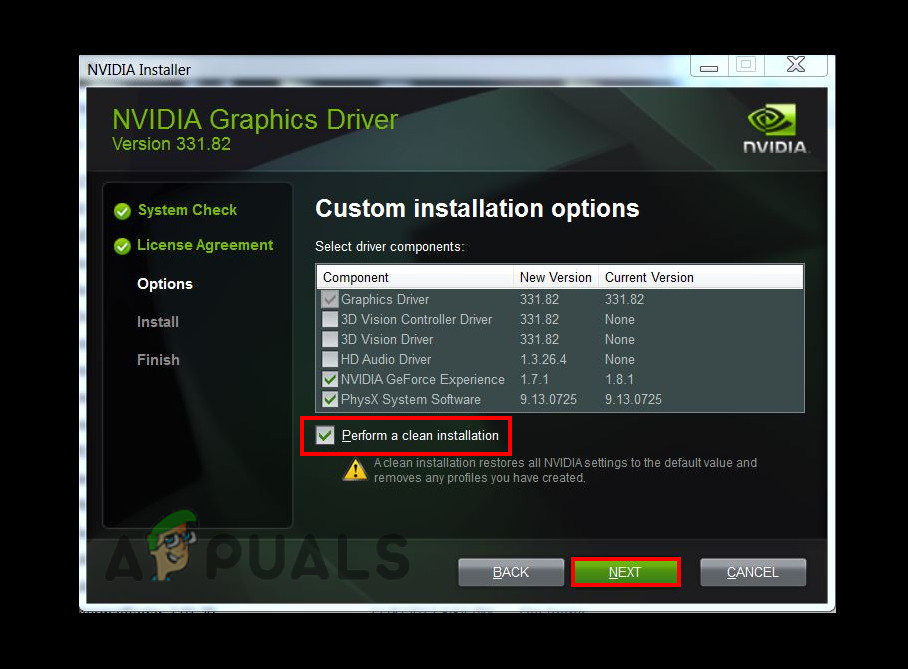Click the License Agreement green checkmark icon
The height and width of the screenshot is (669, 908).
[122, 246]
